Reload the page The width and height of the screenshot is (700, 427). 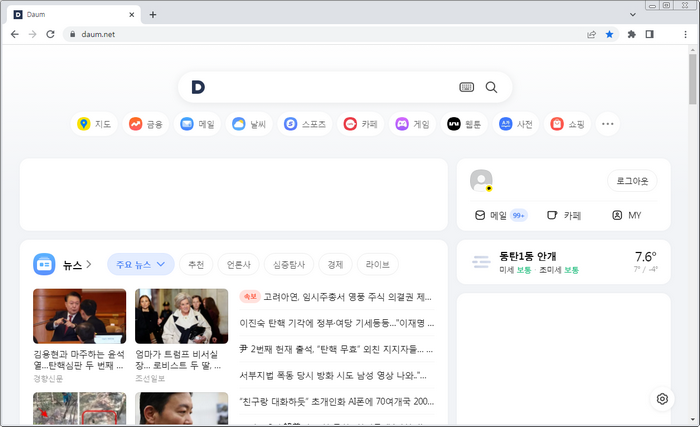click(50, 34)
